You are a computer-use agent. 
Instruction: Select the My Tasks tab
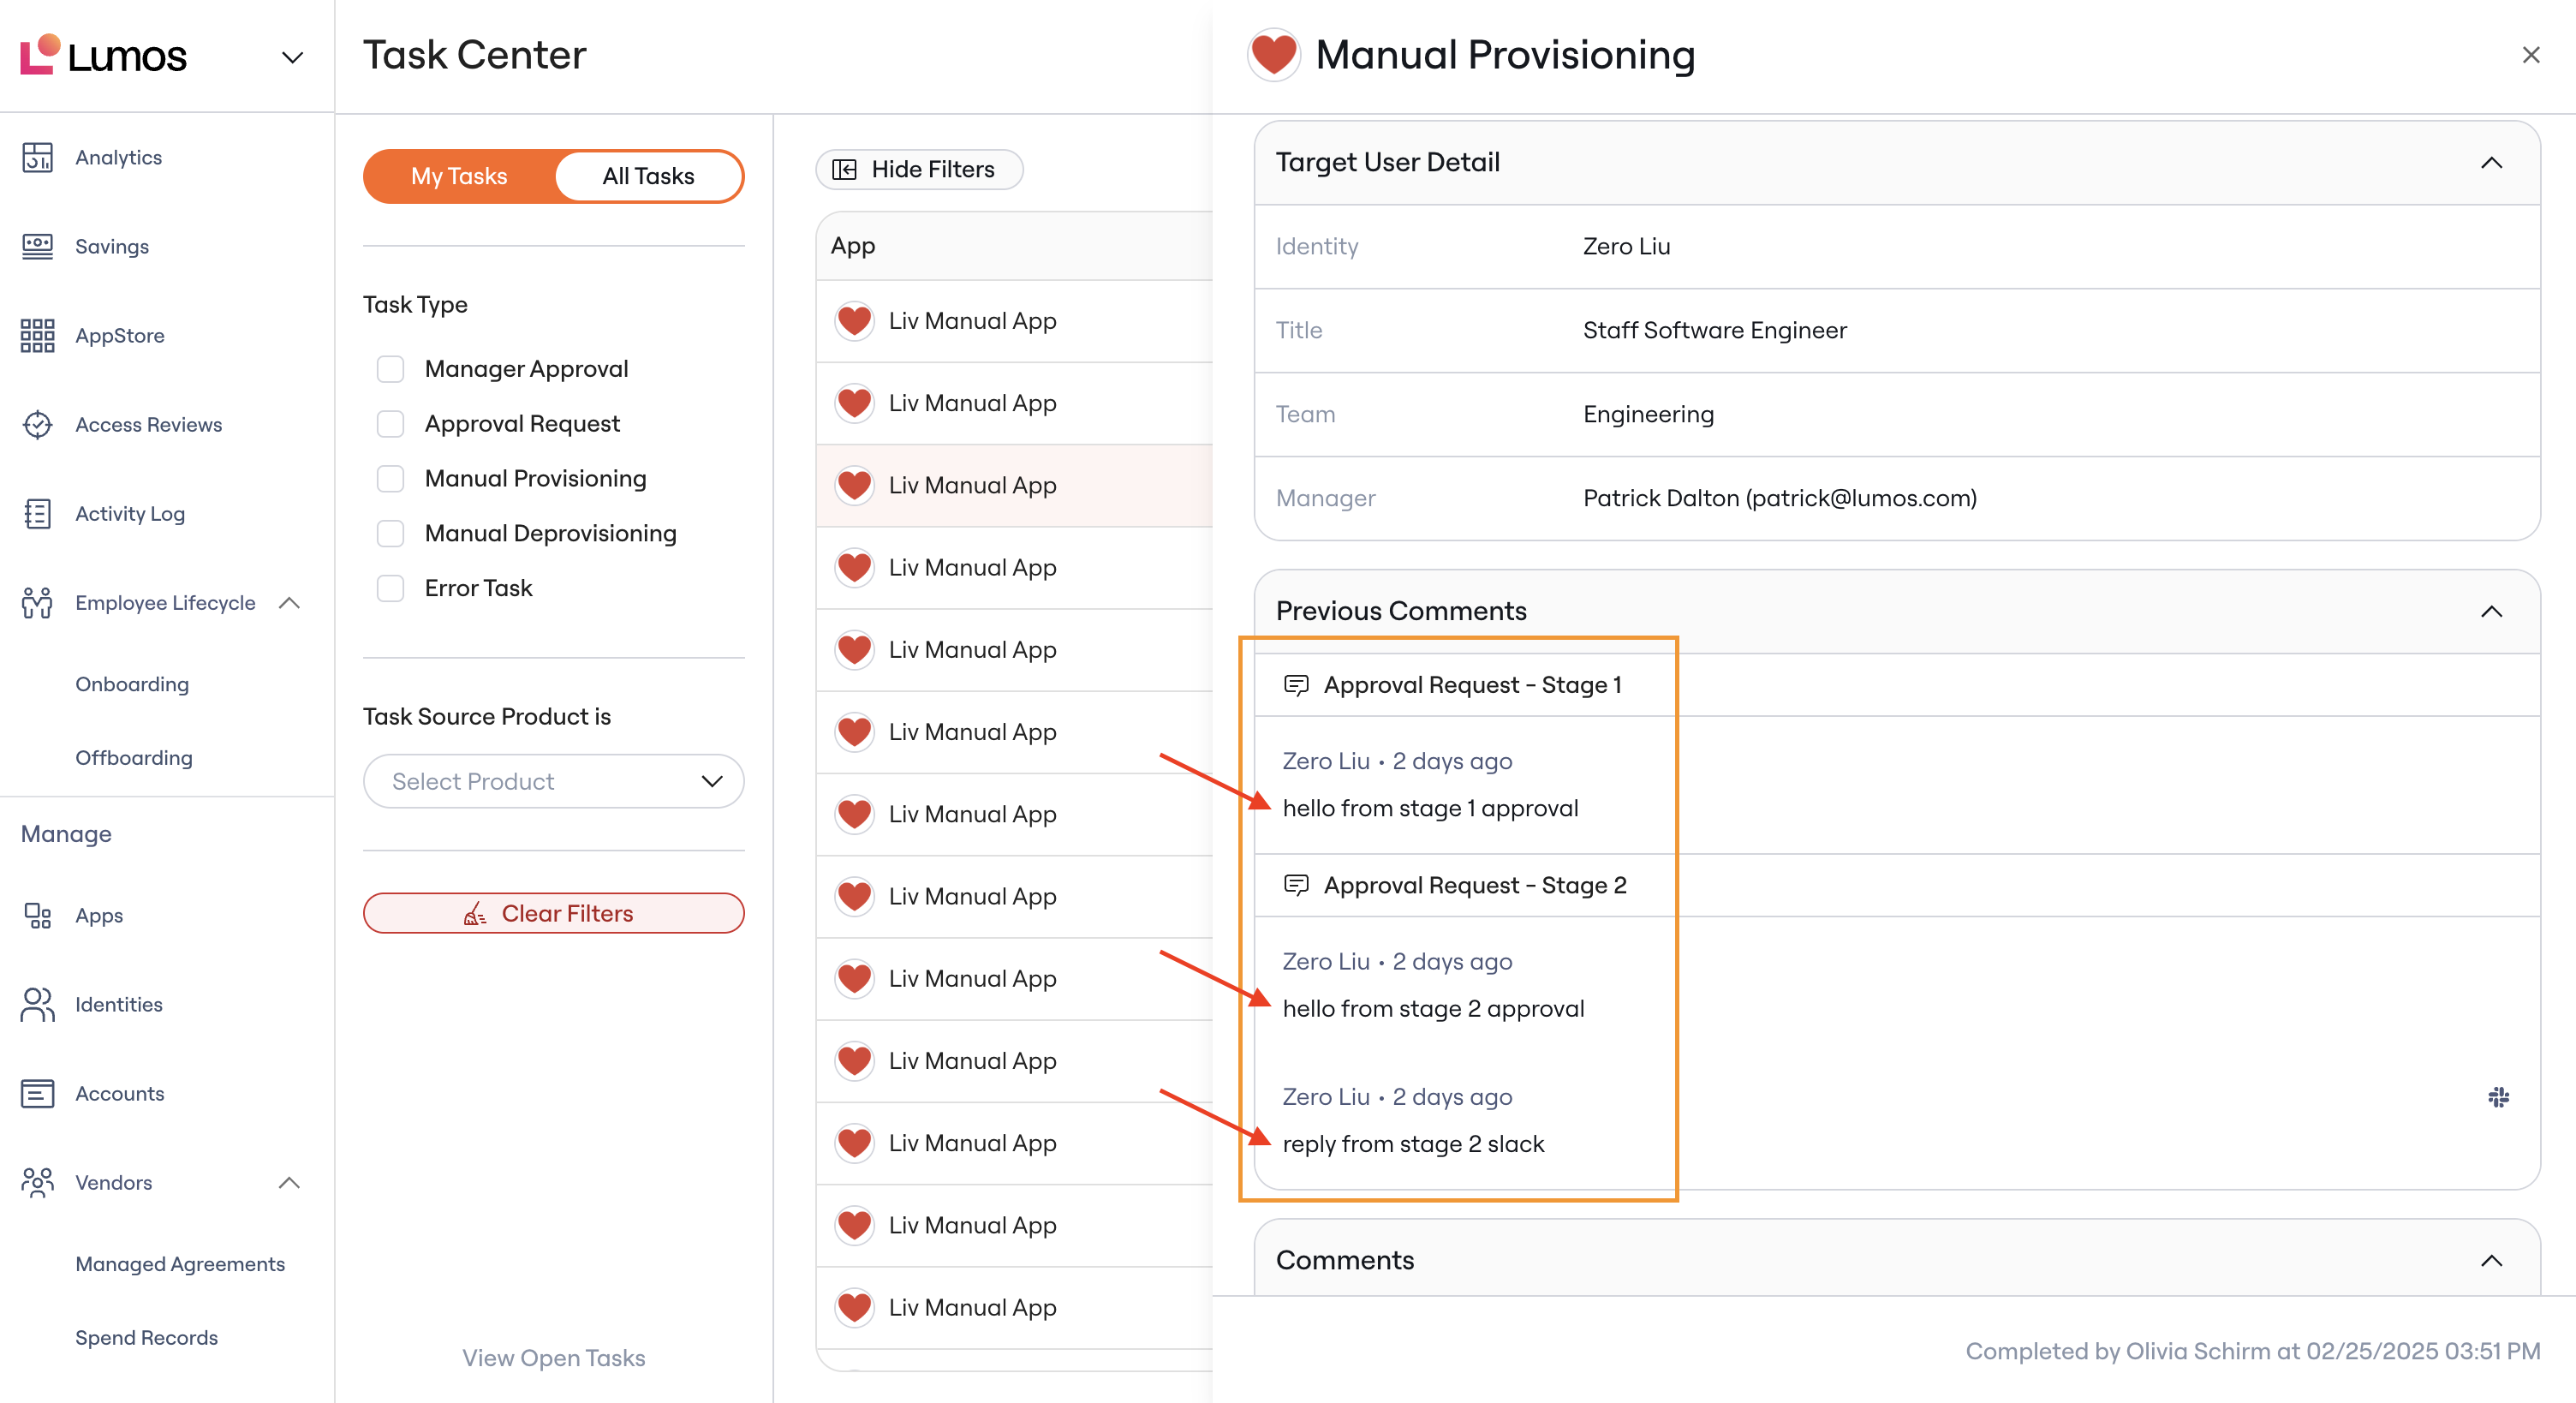point(459,176)
